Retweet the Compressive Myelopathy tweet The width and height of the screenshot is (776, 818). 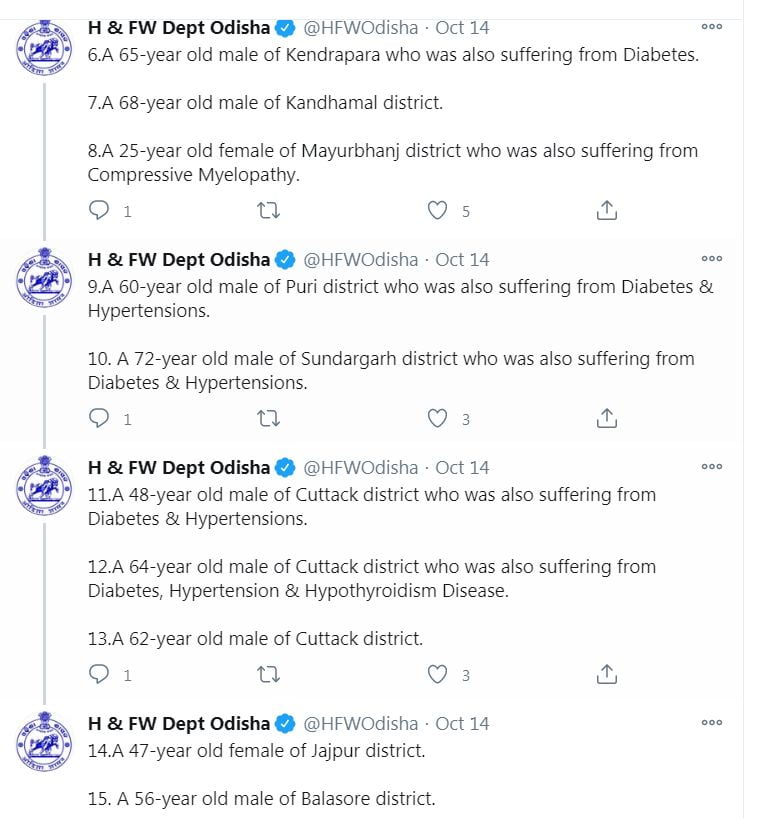point(268,211)
